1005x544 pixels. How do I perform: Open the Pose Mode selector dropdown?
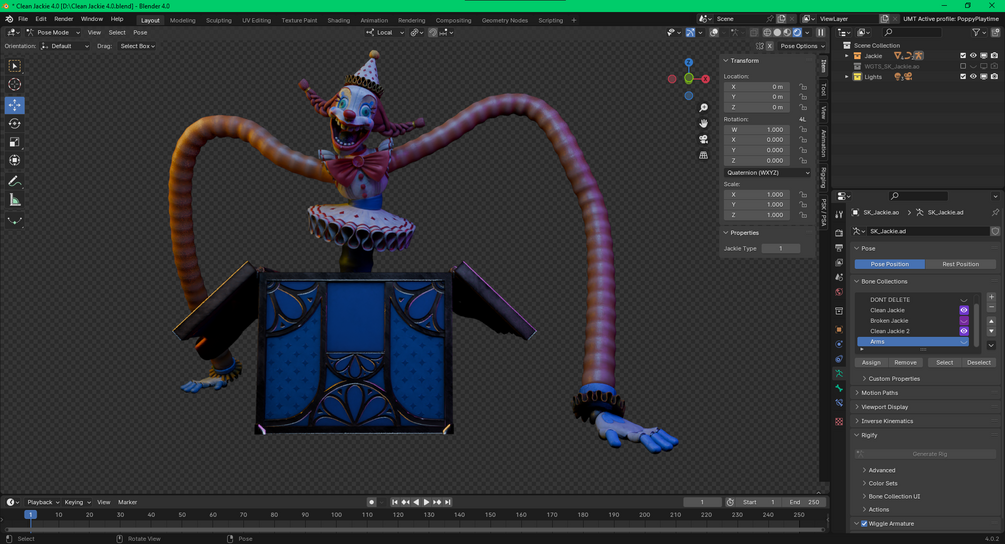[x=53, y=32]
